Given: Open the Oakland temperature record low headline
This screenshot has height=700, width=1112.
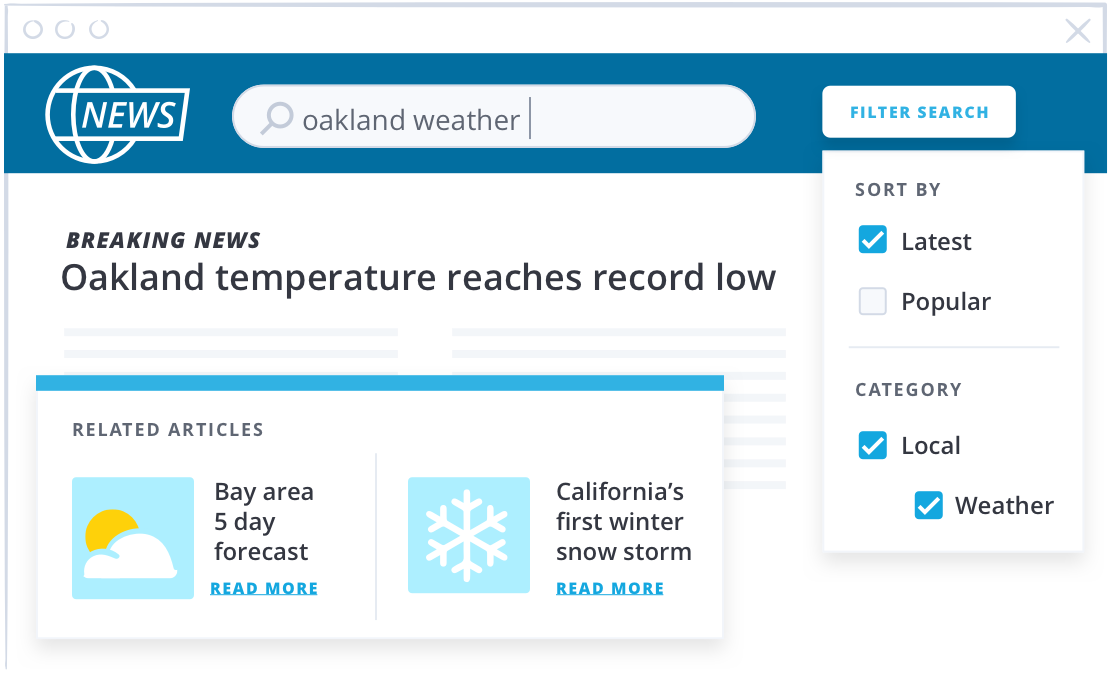Looking at the screenshot, I should click(418, 277).
